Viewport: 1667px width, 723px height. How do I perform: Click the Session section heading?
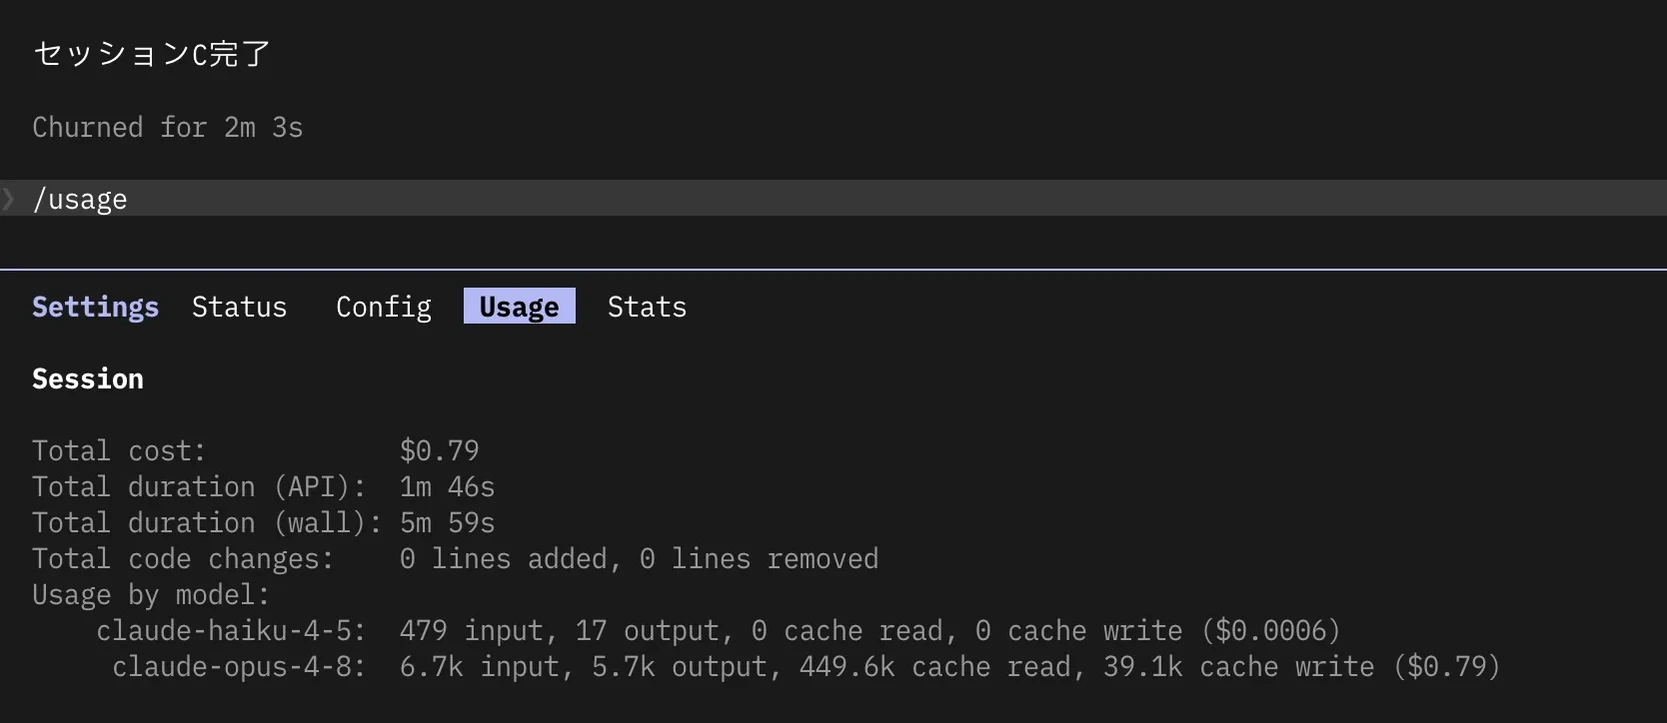point(88,378)
